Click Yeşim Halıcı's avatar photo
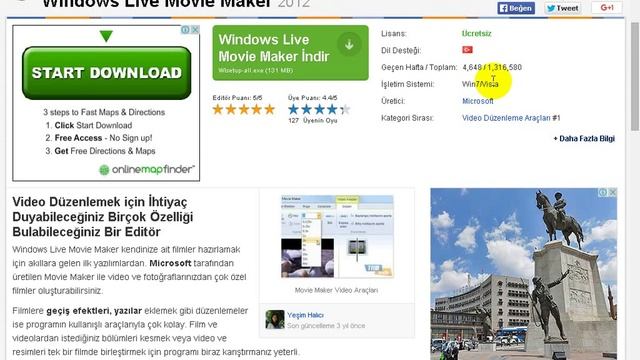Image resolution: width=640 pixels, height=360 pixels. (x=275, y=319)
